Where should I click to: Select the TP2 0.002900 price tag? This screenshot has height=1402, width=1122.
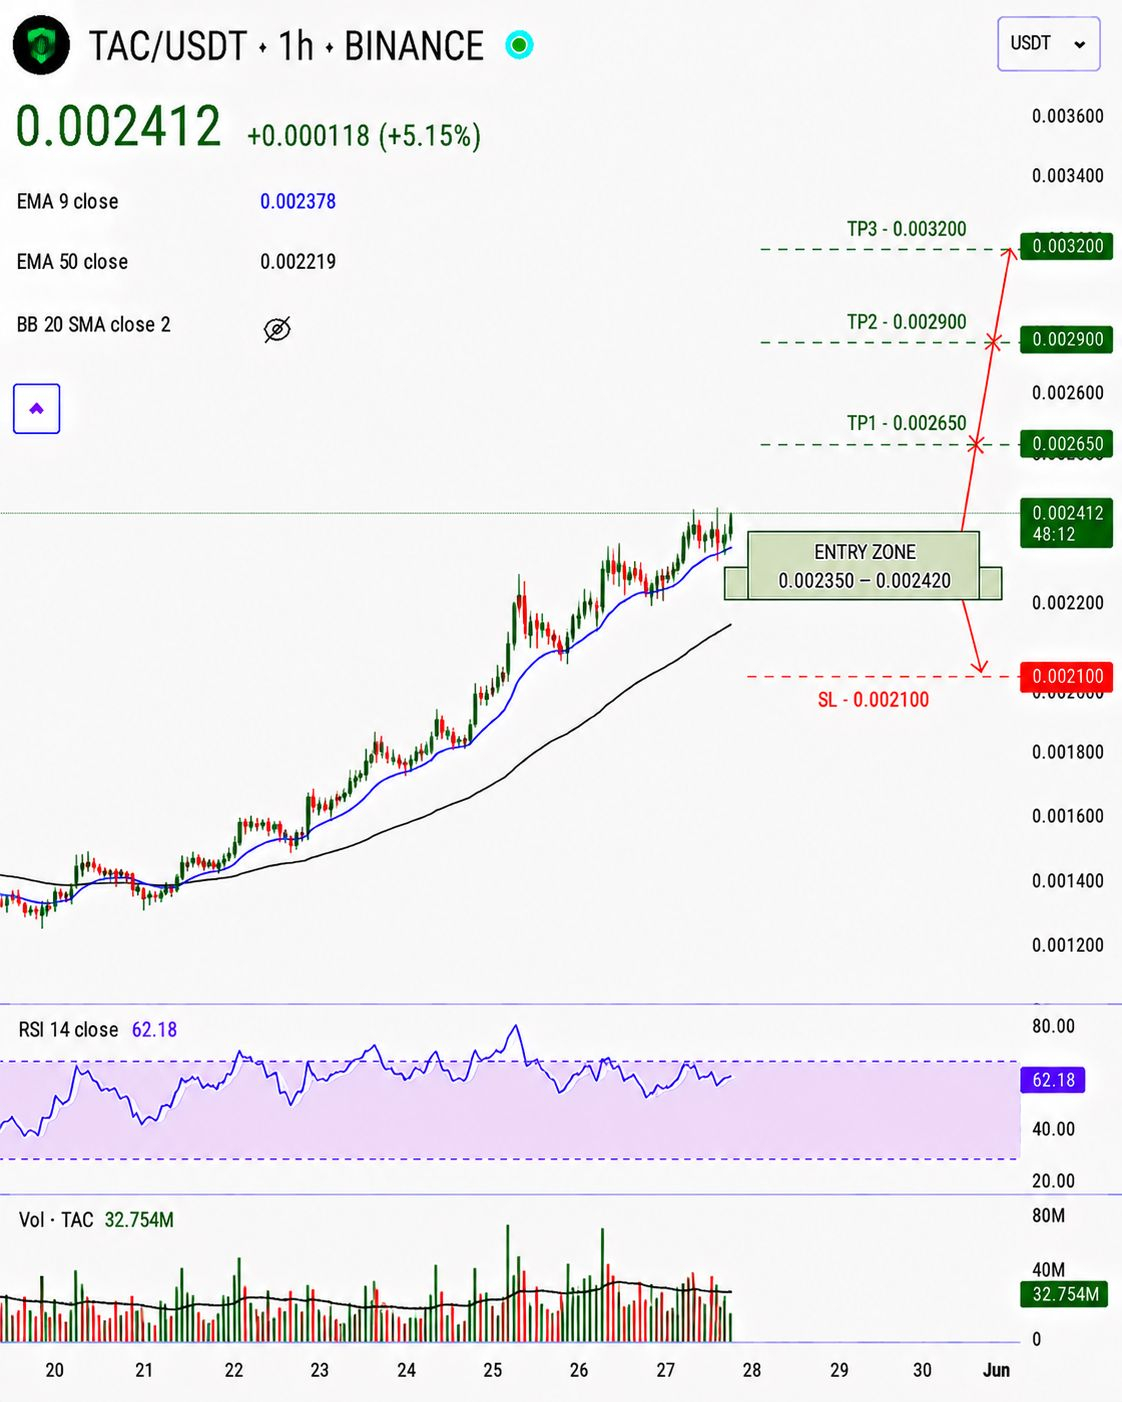point(1067,339)
